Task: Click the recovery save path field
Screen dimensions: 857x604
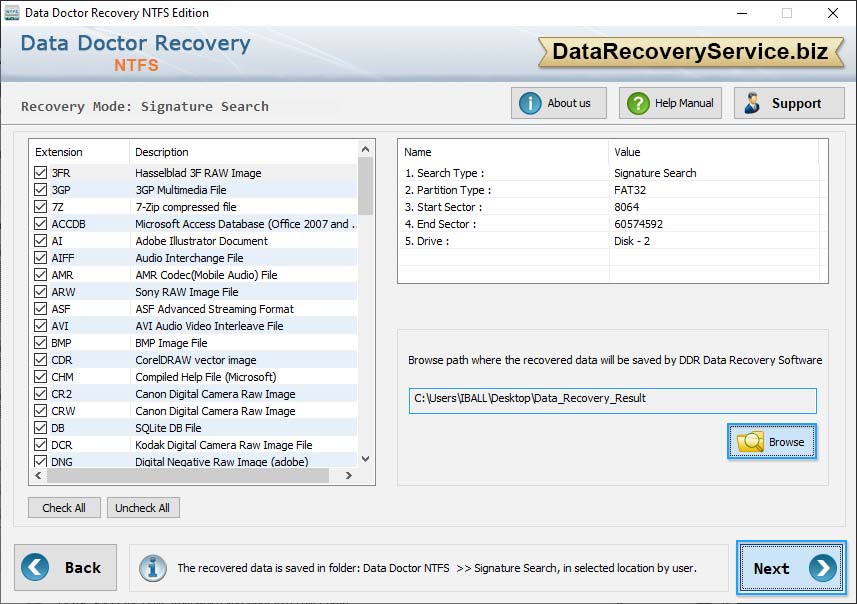Action: [x=612, y=401]
